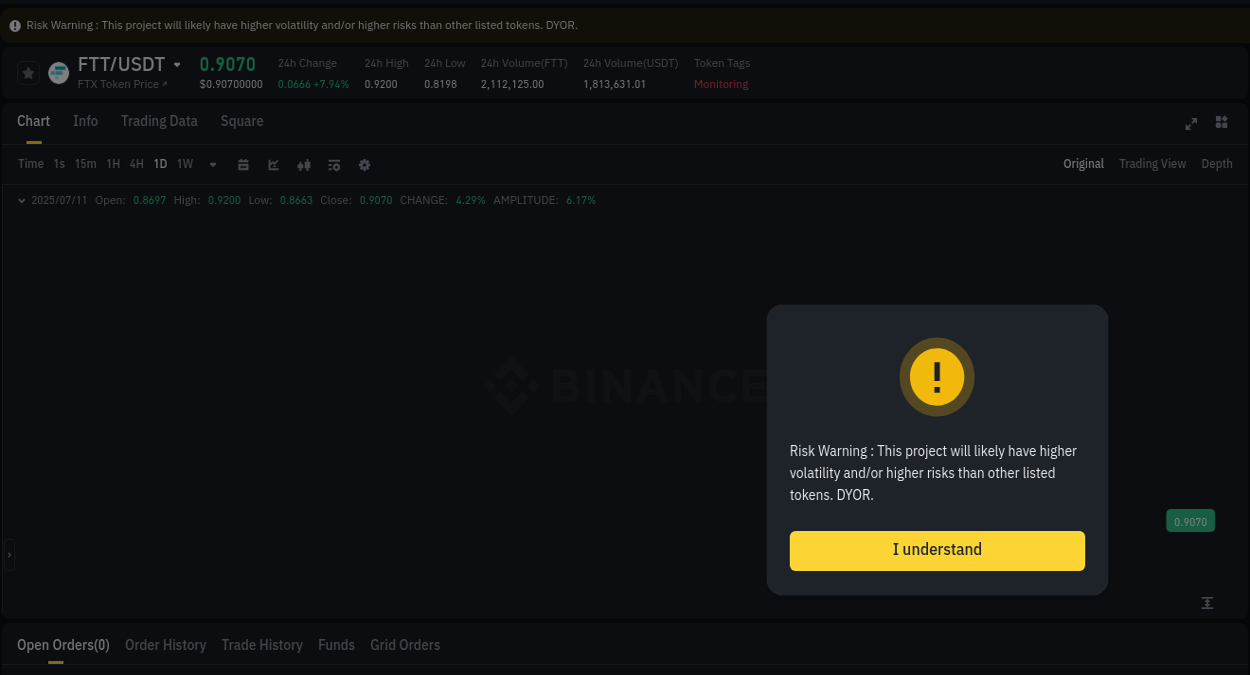1250x675 pixels.
Task: Open the indicators list icon
Action: coord(334,164)
